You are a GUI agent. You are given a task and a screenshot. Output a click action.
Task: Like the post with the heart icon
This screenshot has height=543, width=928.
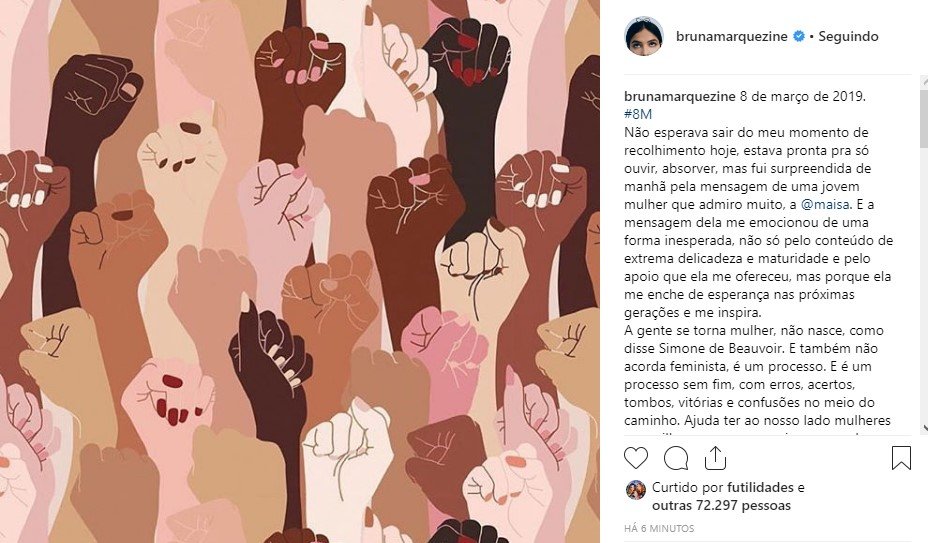tap(636, 458)
